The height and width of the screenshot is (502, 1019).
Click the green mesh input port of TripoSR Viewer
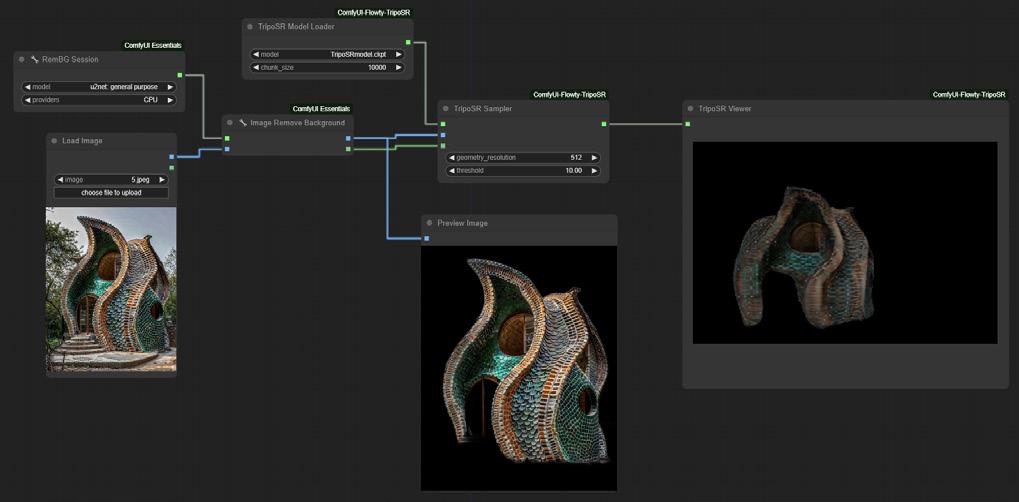pyautogui.click(x=688, y=124)
